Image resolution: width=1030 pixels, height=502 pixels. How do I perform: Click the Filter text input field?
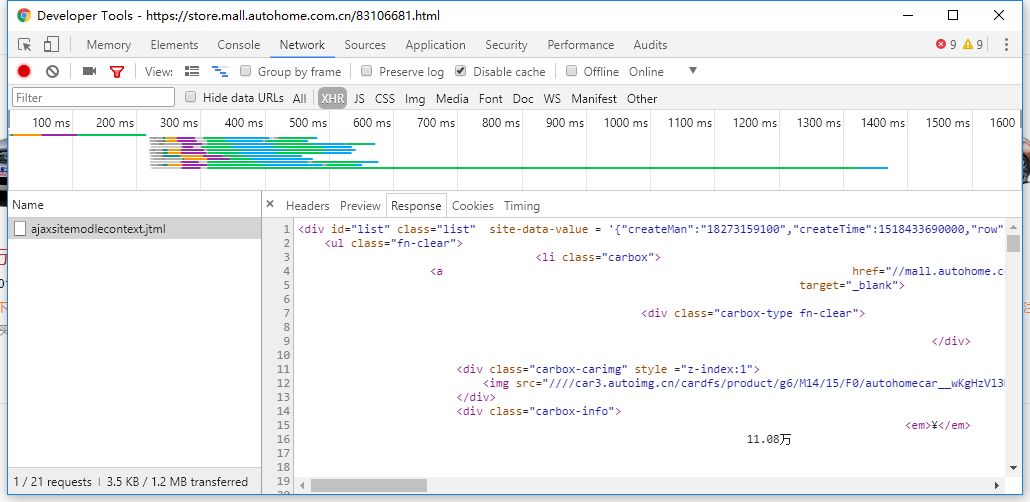[93, 98]
